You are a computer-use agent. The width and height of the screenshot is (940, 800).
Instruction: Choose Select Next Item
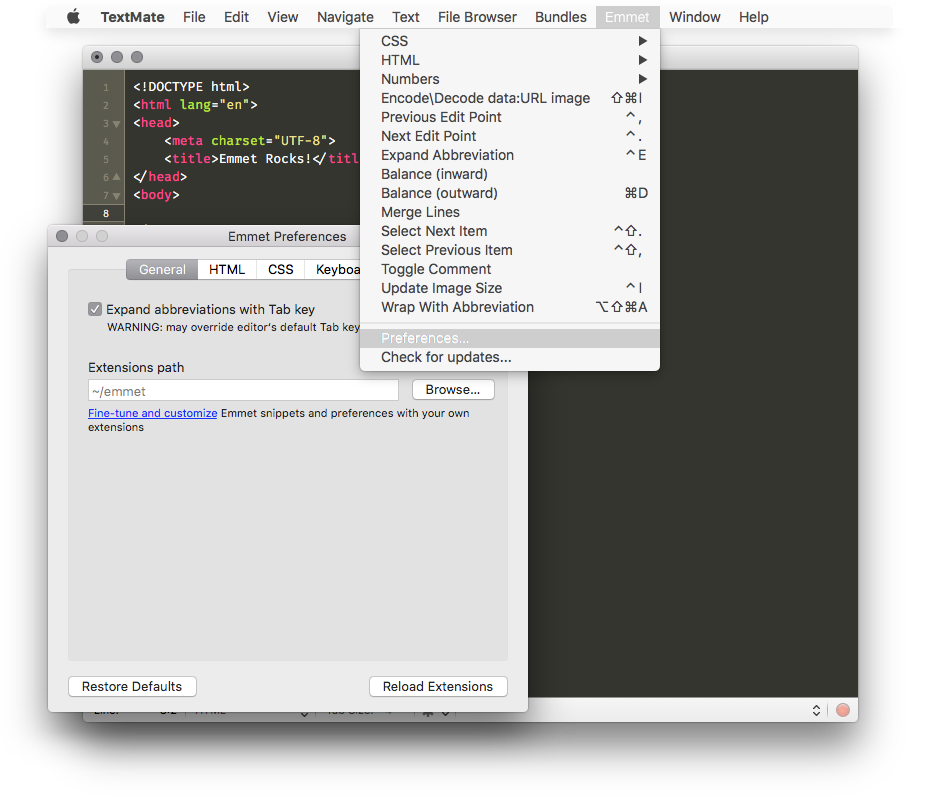(510, 231)
